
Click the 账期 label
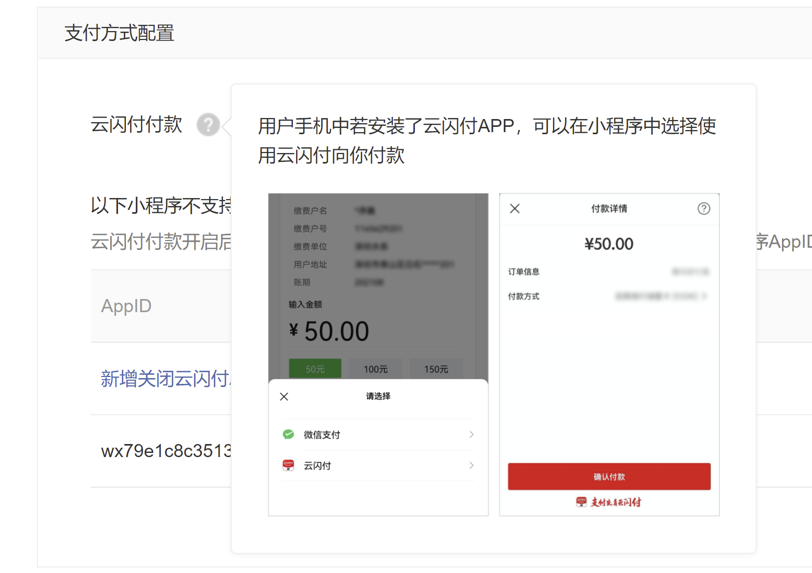tap(302, 282)
